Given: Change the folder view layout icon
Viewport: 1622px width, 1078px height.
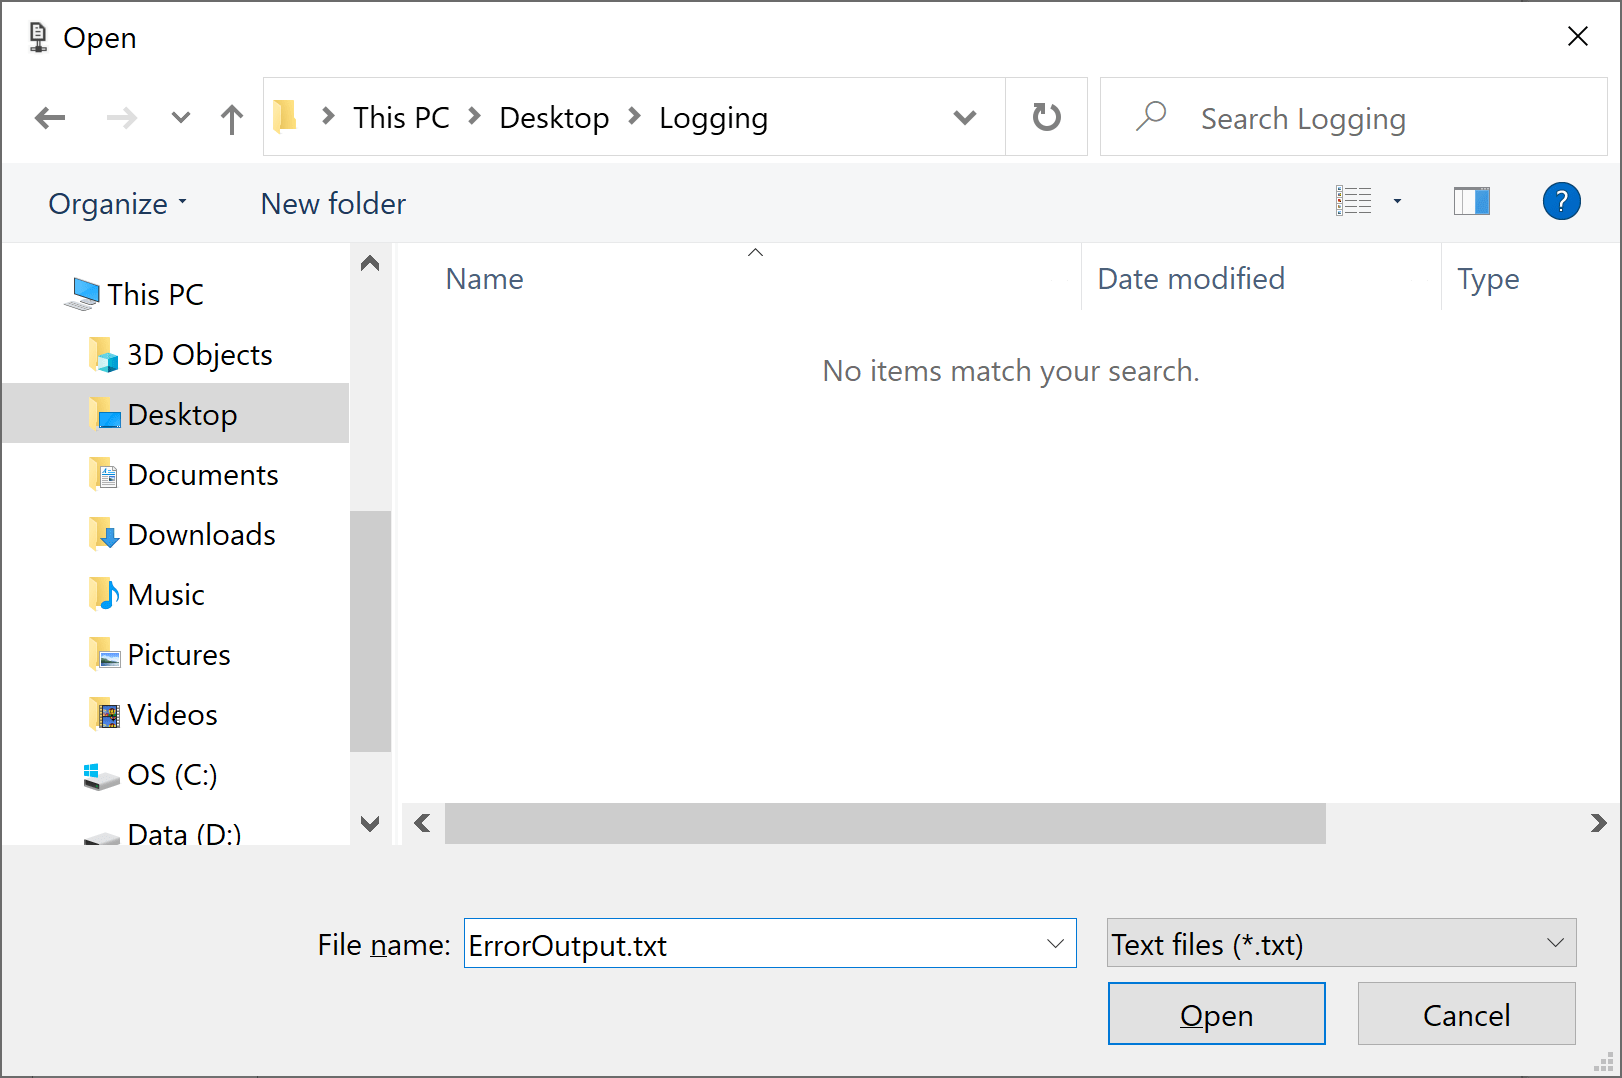Looking at the screenshot, I should tap(1354, 201).
